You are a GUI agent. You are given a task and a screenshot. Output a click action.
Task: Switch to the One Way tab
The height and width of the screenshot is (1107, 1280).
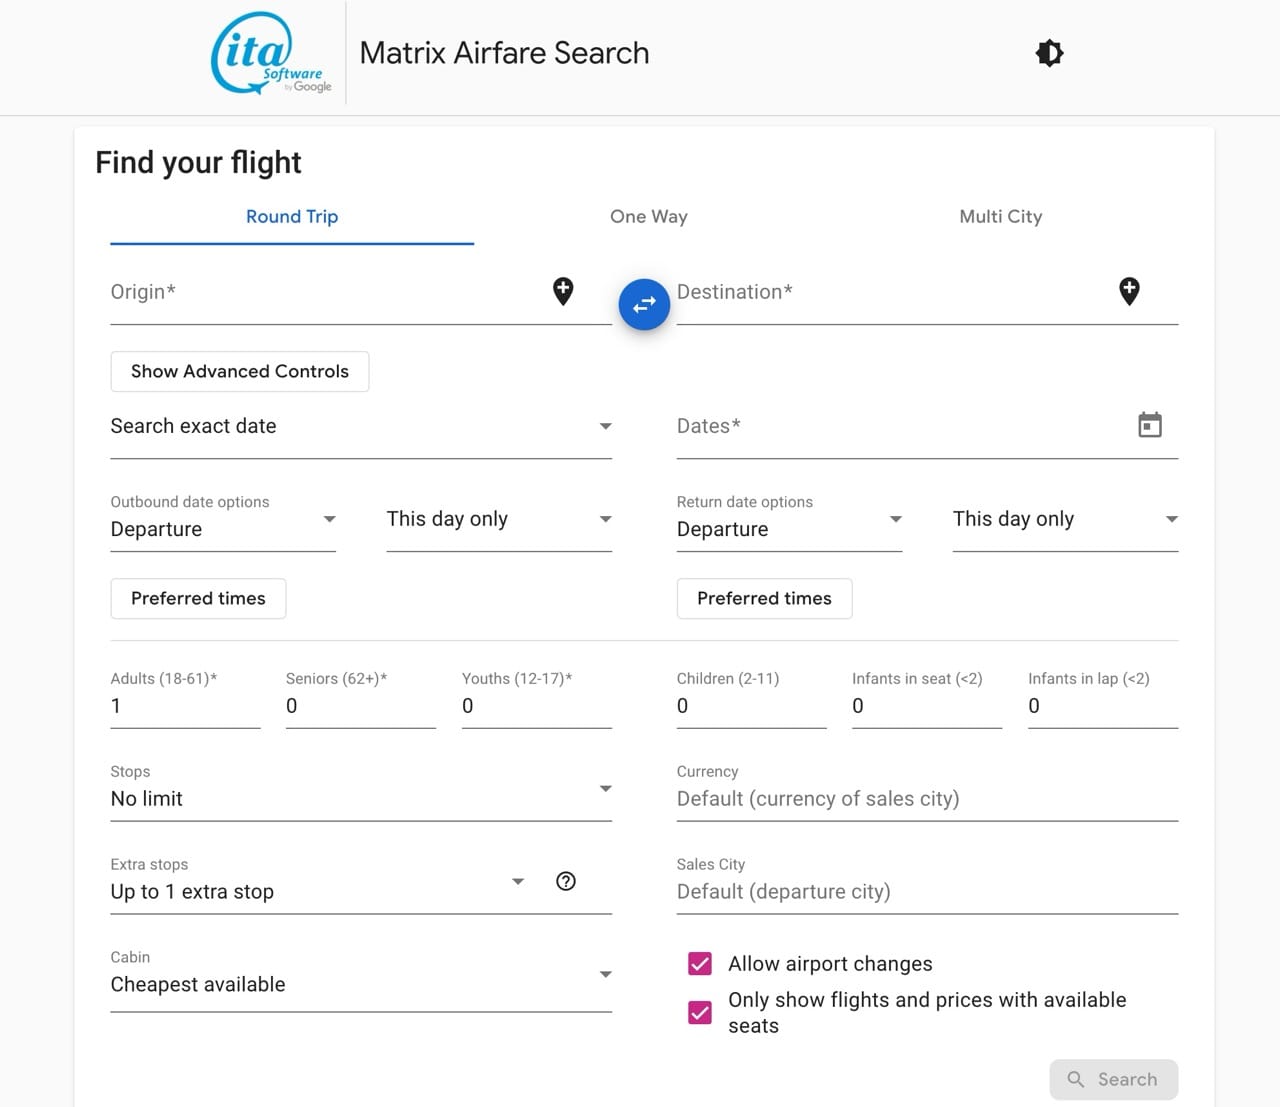point(648,216)
